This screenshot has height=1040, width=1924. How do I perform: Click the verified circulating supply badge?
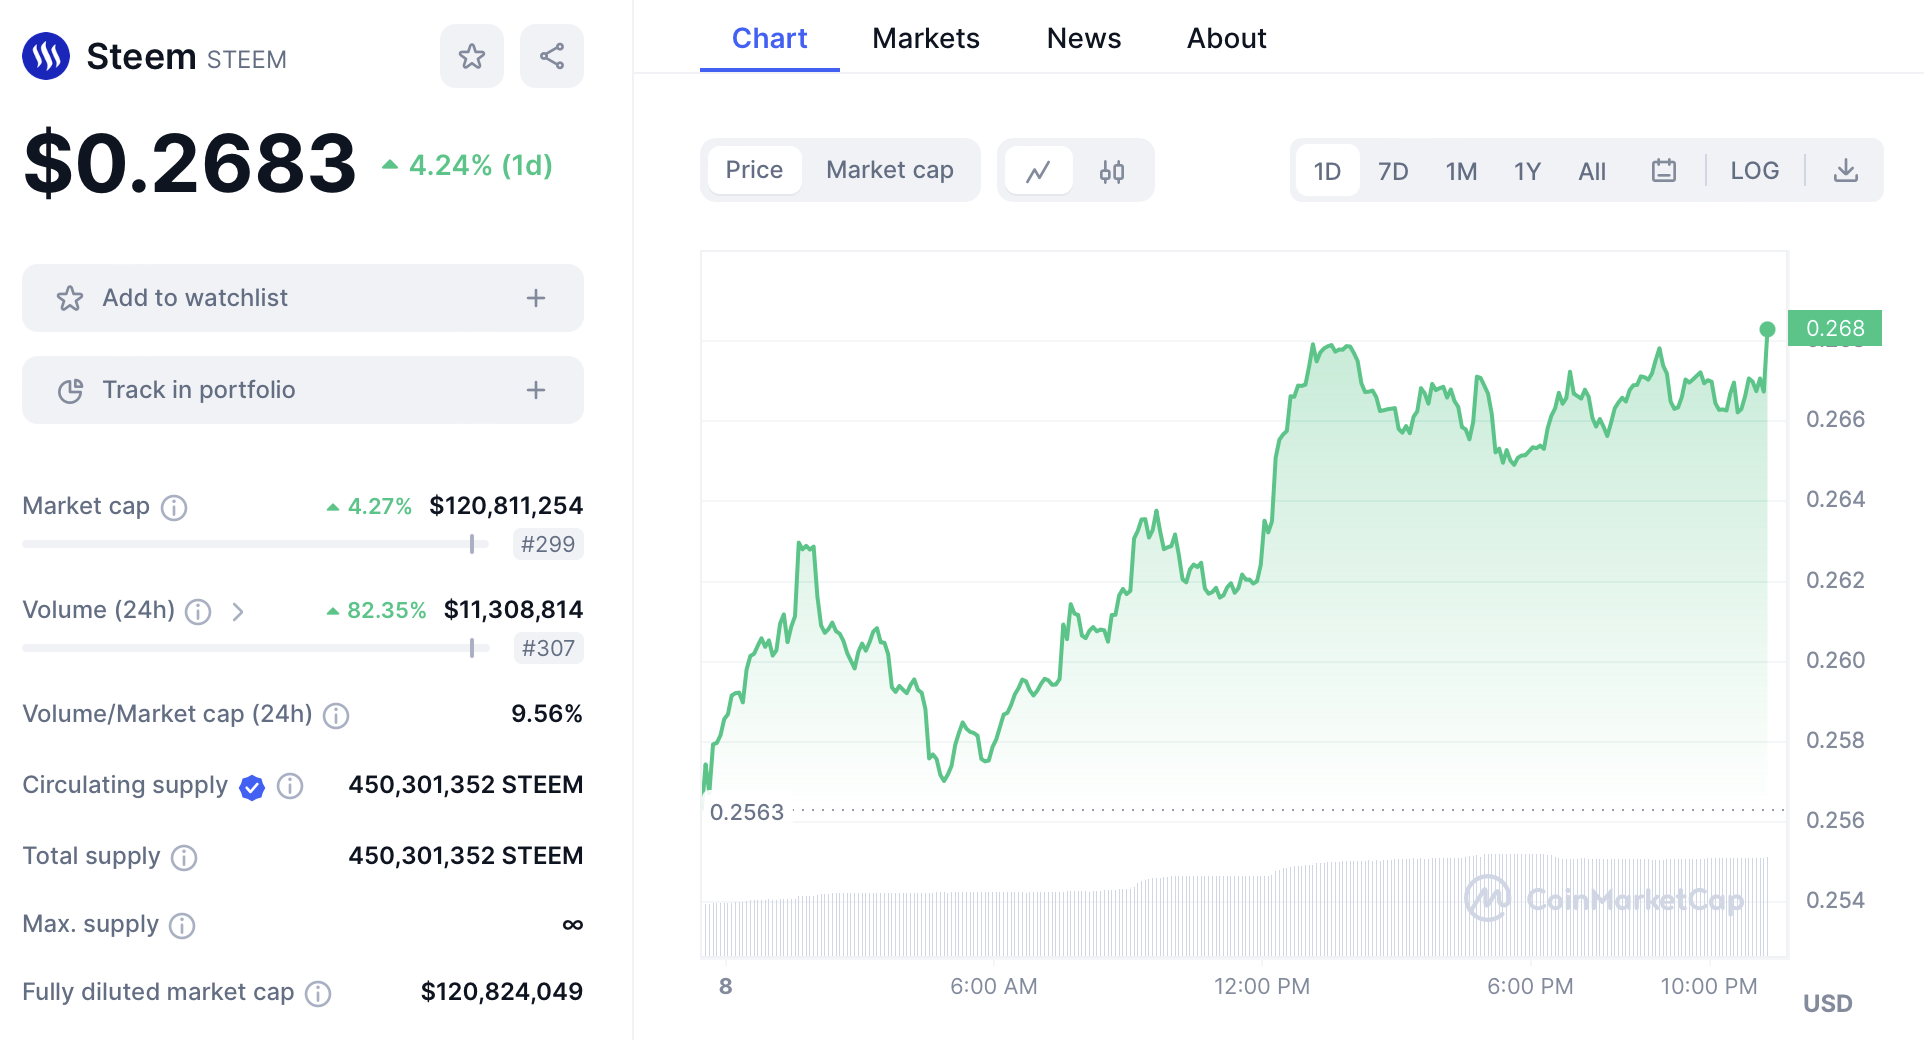[252, 788]
